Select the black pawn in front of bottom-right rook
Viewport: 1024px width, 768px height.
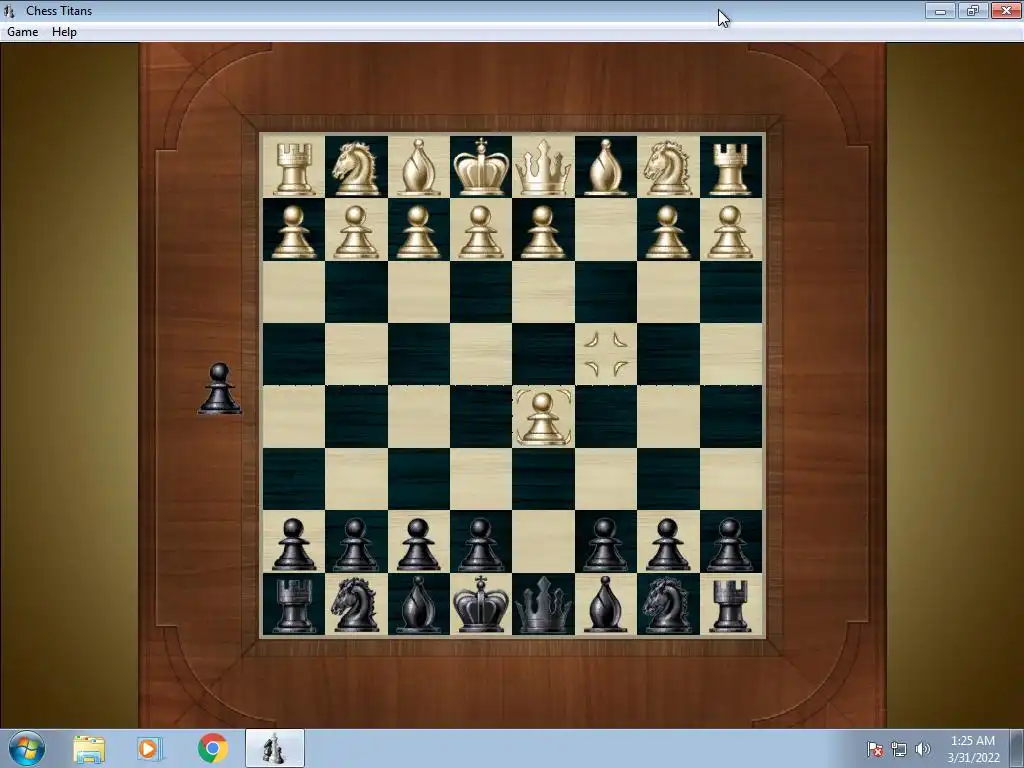pyautogui.click(x=730, y=544)
